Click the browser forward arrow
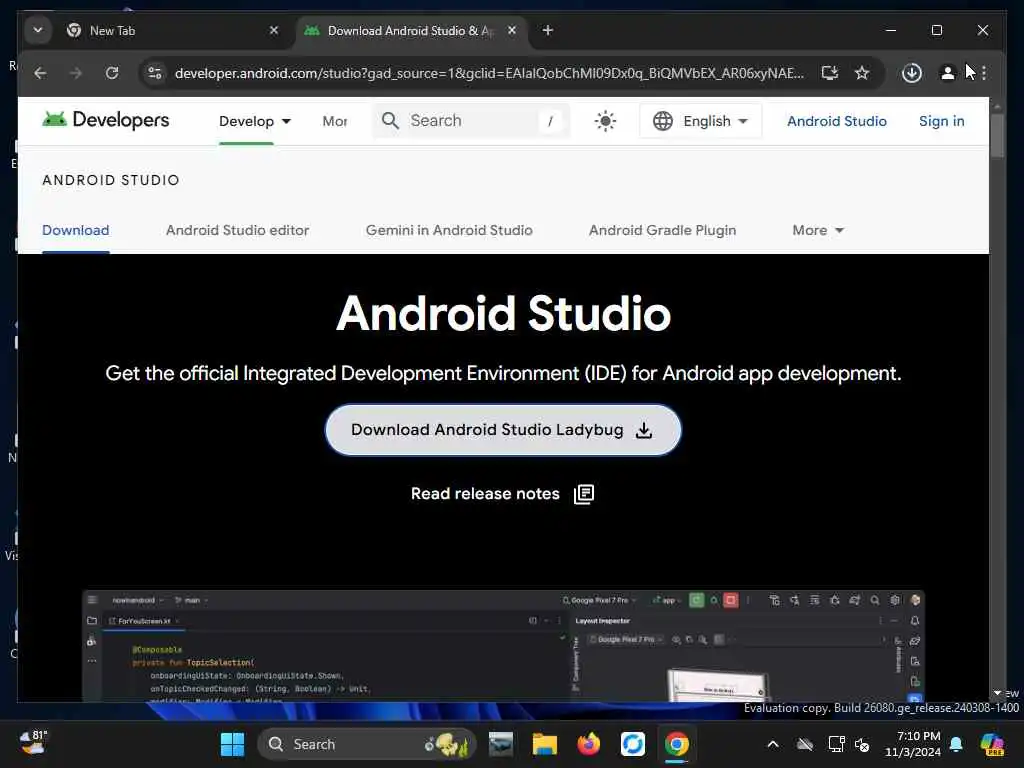The height and width of the screenshot is (768, 1024). pyautogui.click(x=76, y=72)
